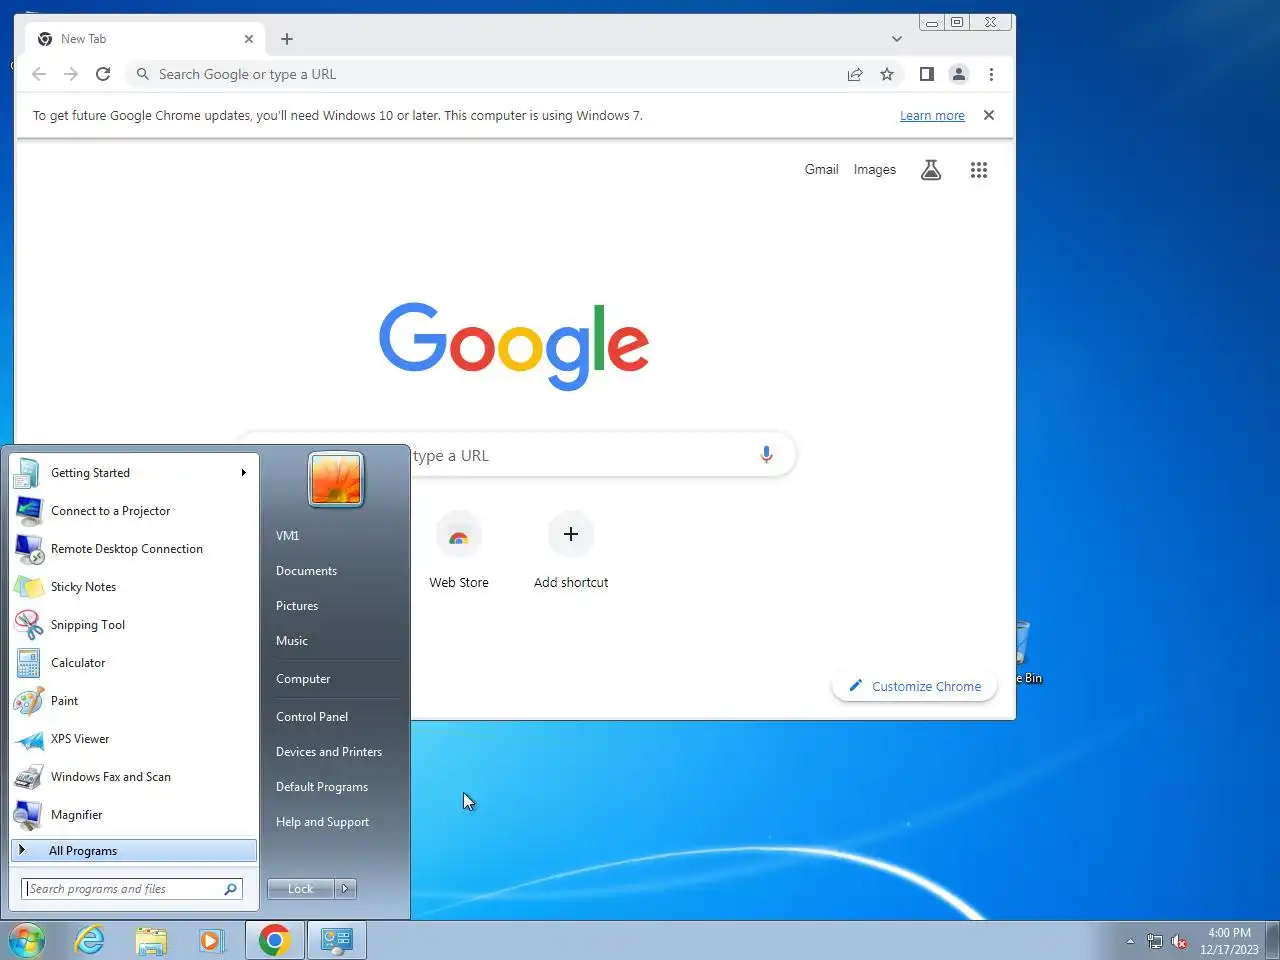
Task: Close the New Tab tab
Action: coord(249,39)
